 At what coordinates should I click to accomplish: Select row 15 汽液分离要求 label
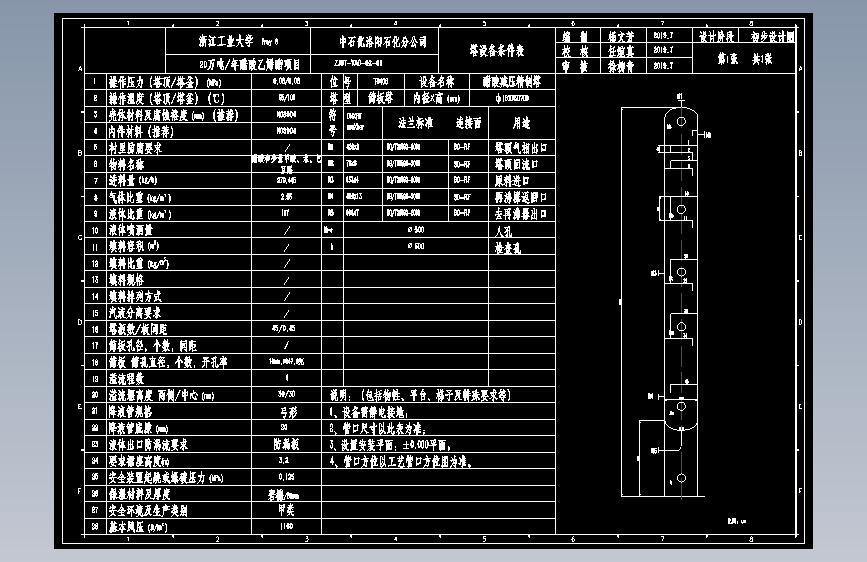(135, 313)
